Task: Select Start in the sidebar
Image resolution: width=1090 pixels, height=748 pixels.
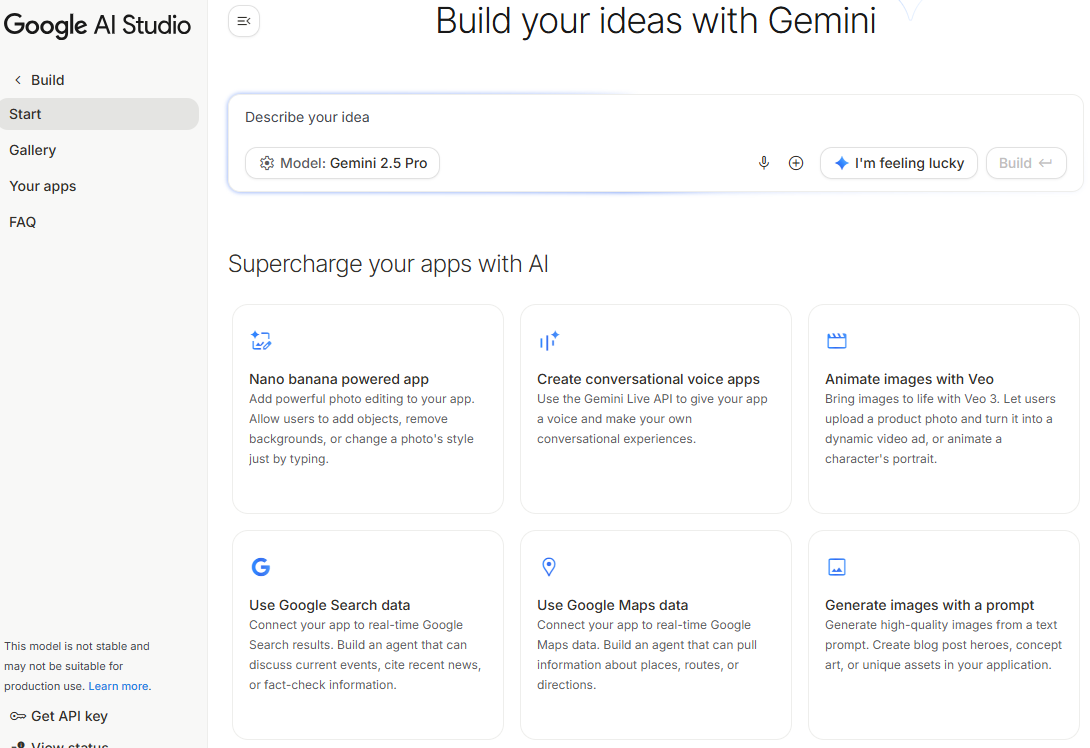Action: (x=99, y=114)
